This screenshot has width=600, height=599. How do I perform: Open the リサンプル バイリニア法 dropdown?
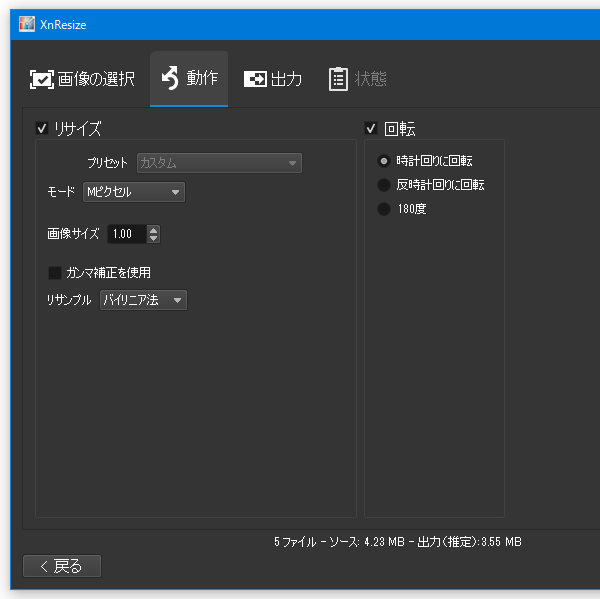[x=143, y=300]
